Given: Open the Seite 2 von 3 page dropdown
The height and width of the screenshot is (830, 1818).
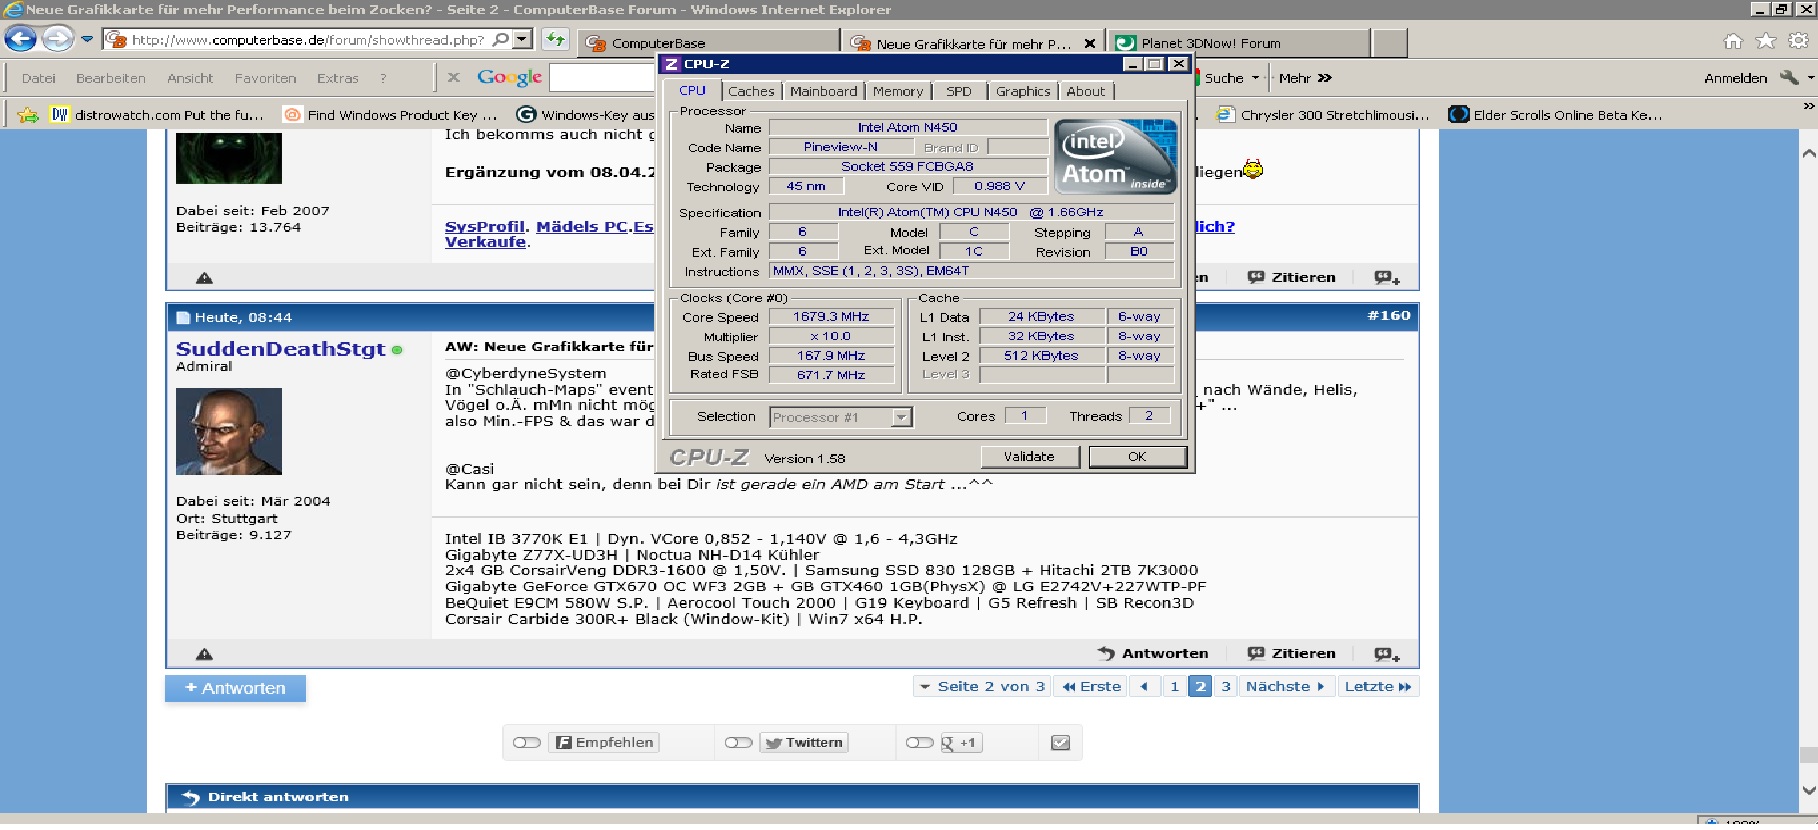Looking at the screenshot, I should (x=981, y=686).
